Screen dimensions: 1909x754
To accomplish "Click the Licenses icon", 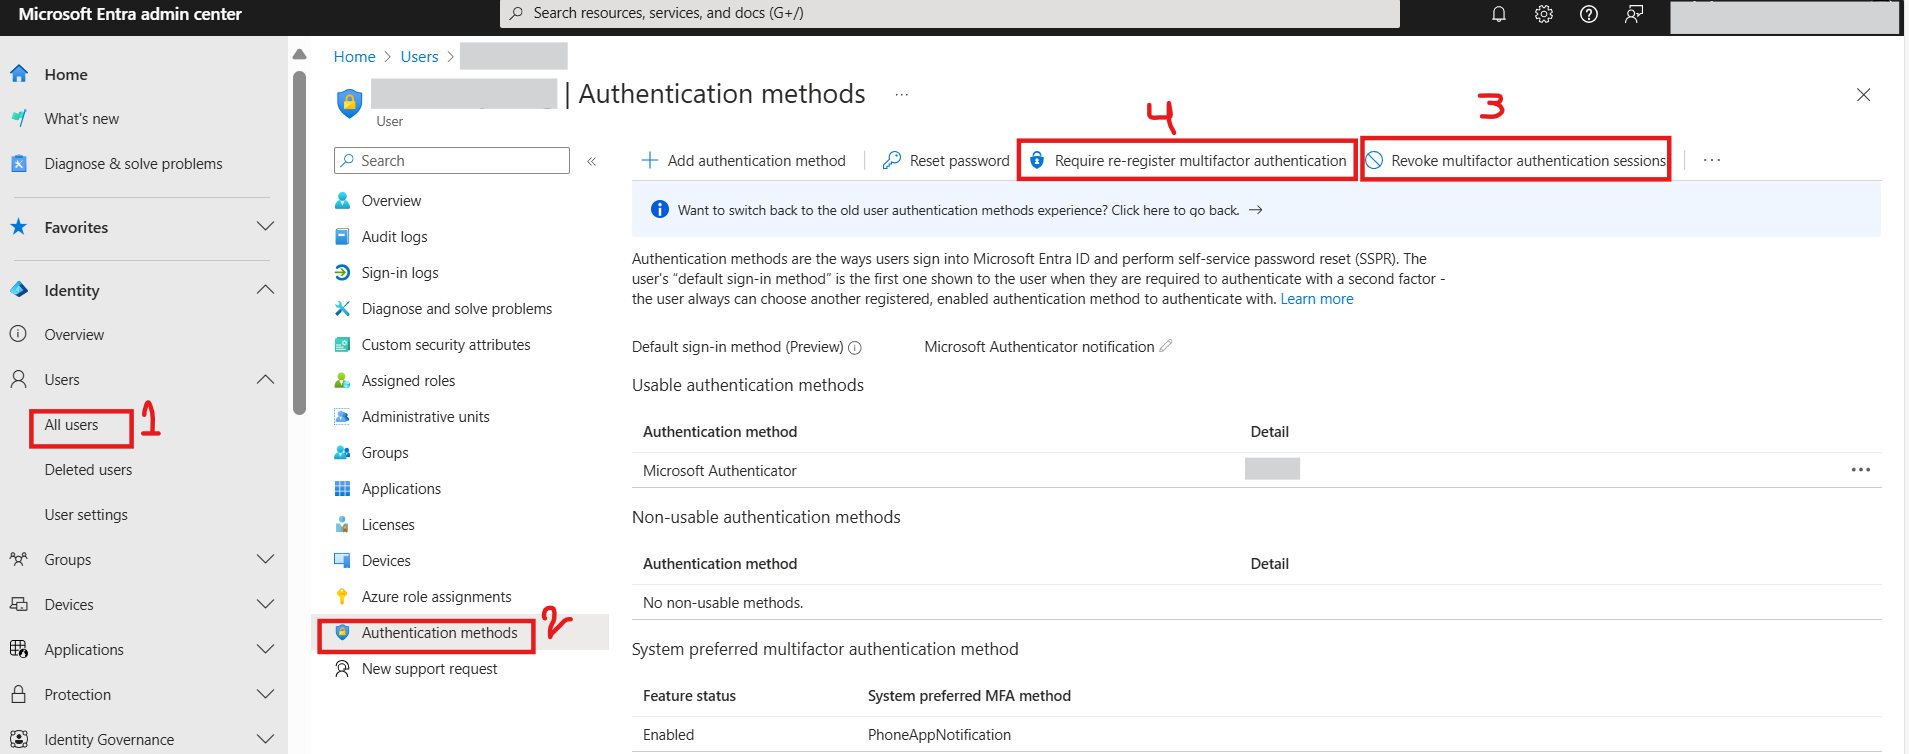I will [x=342, y=525].
